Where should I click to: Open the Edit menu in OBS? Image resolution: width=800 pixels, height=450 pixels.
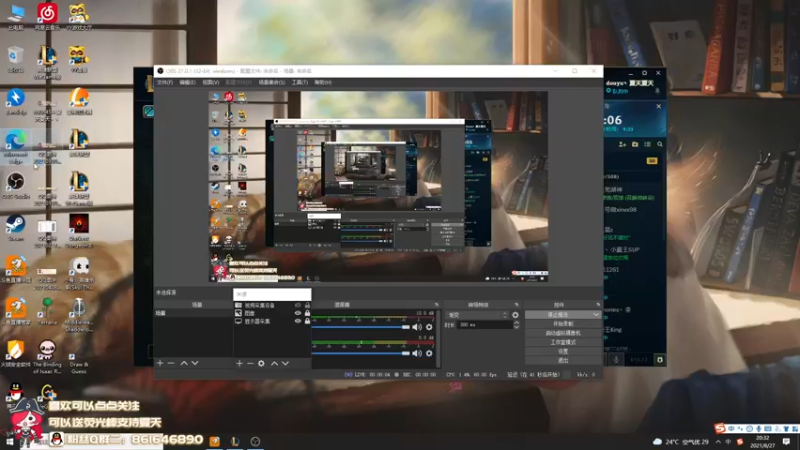(x=187, y=83)
